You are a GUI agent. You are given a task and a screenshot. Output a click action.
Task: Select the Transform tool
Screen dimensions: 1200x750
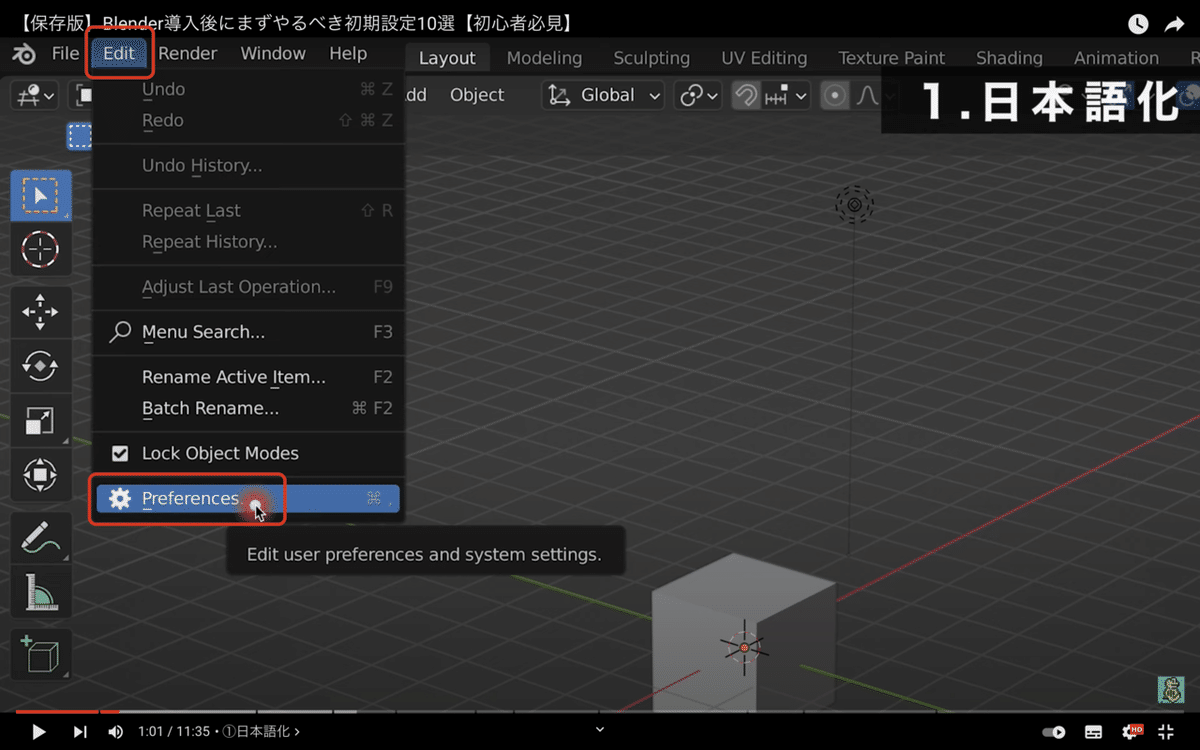(41, 474)
